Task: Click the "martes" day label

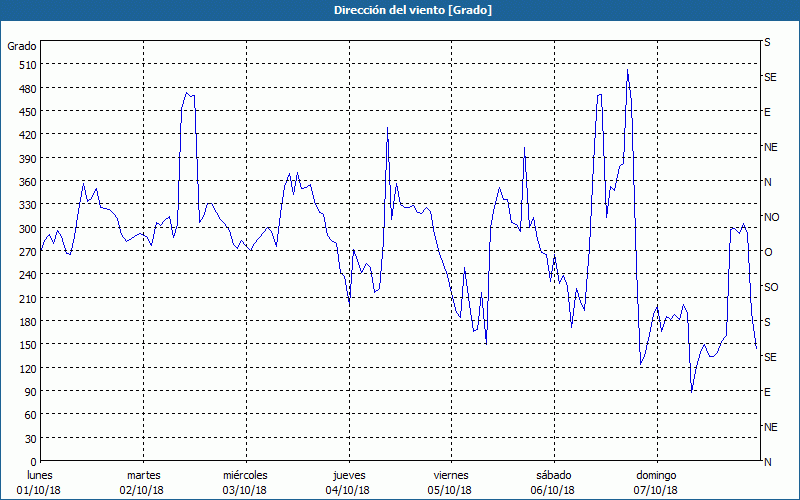Action: 143,476
